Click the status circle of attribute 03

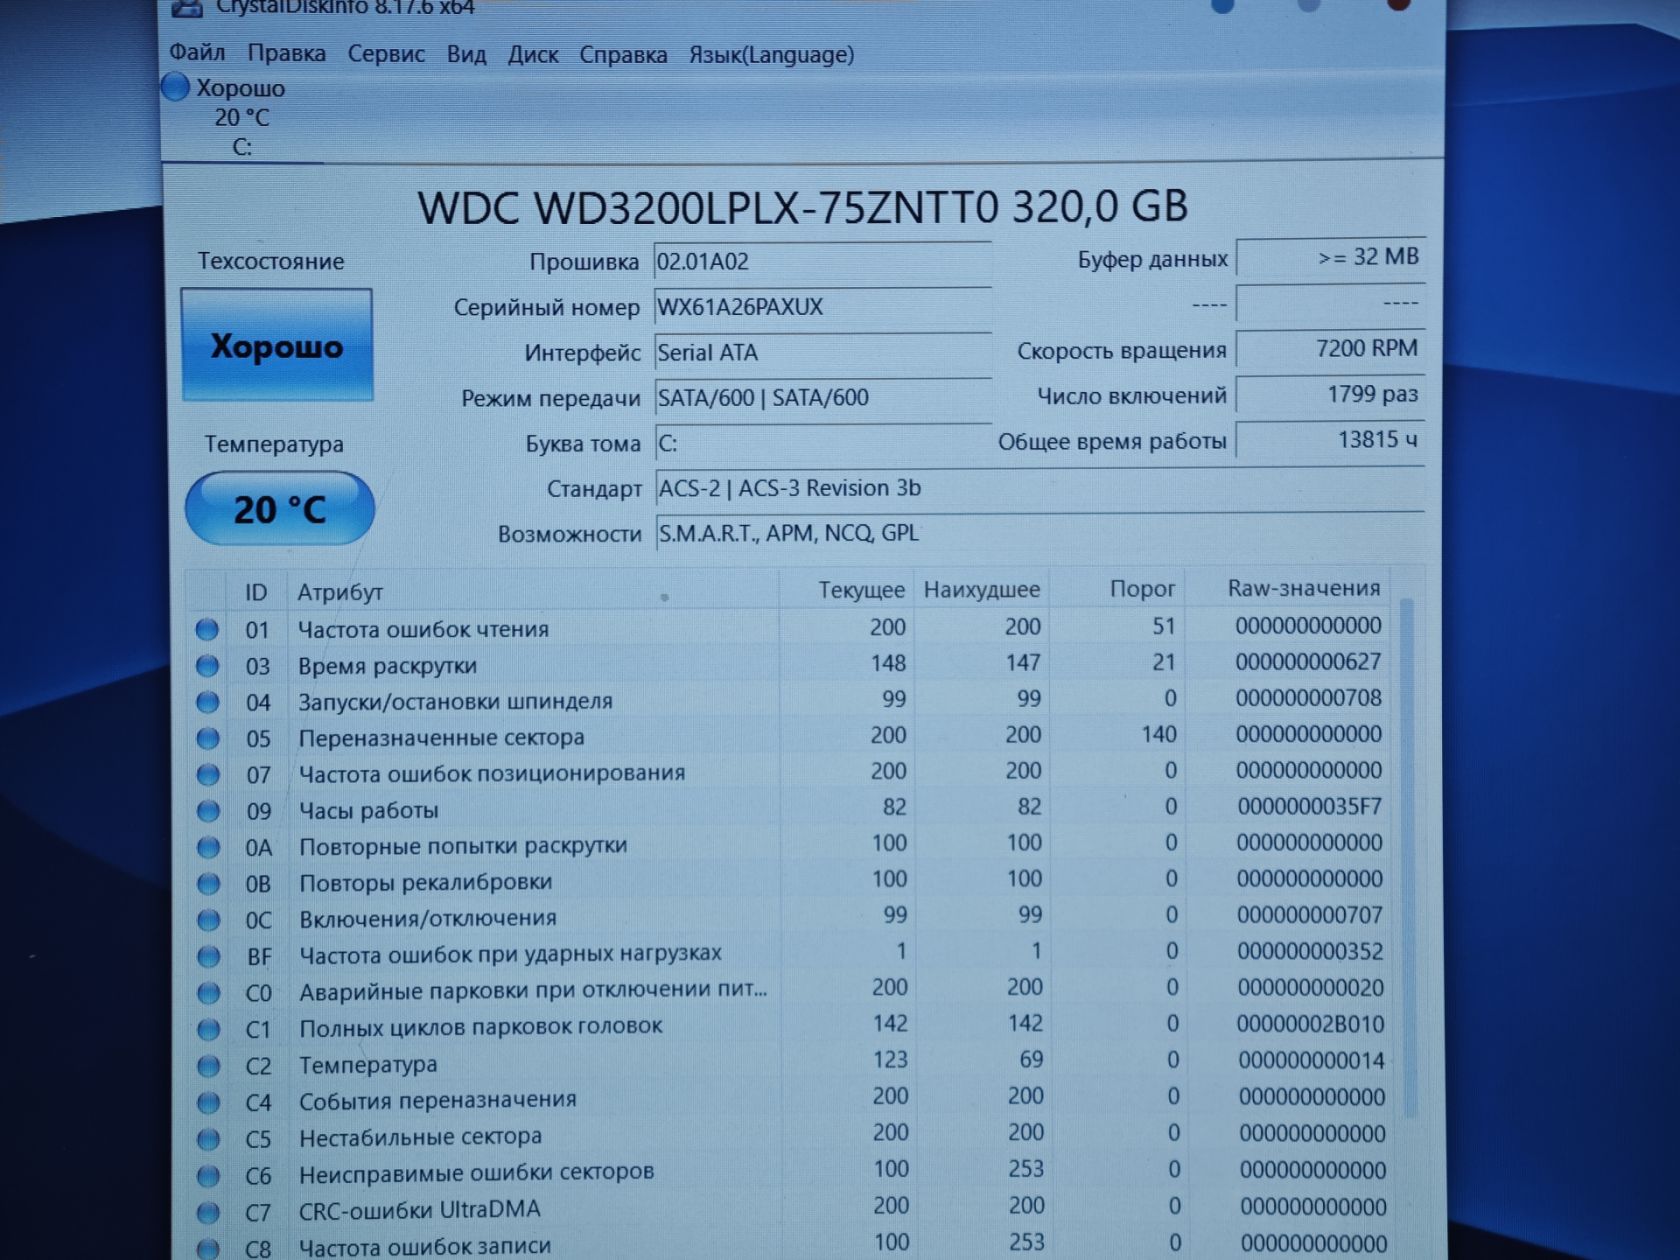[x=207, y=665]
